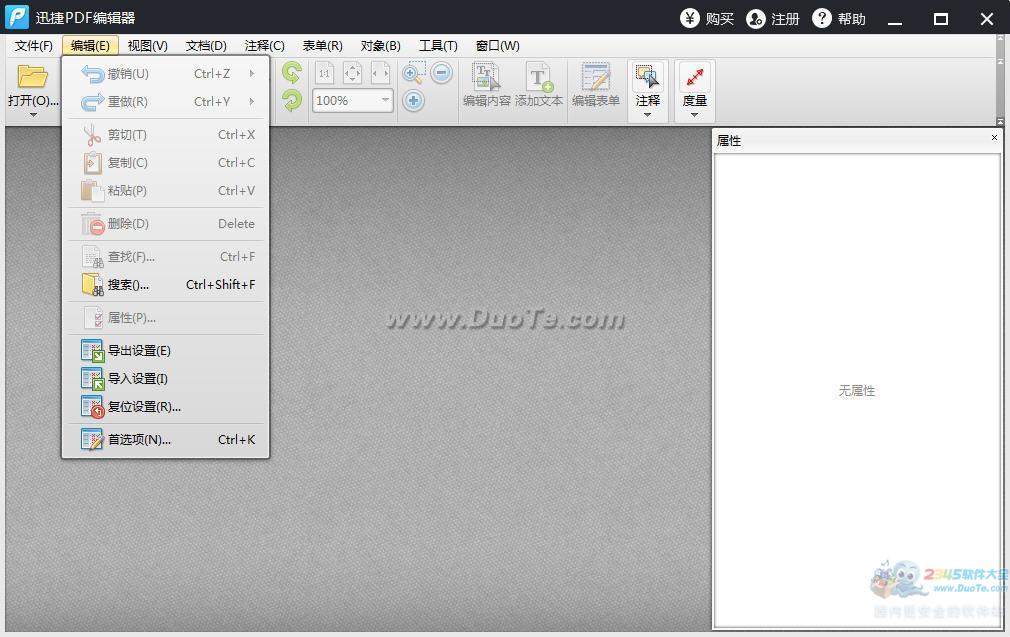Screen dimensions: 1010x637
Task: Choose Export Settings (导出设置)
Action: [139, 351]
